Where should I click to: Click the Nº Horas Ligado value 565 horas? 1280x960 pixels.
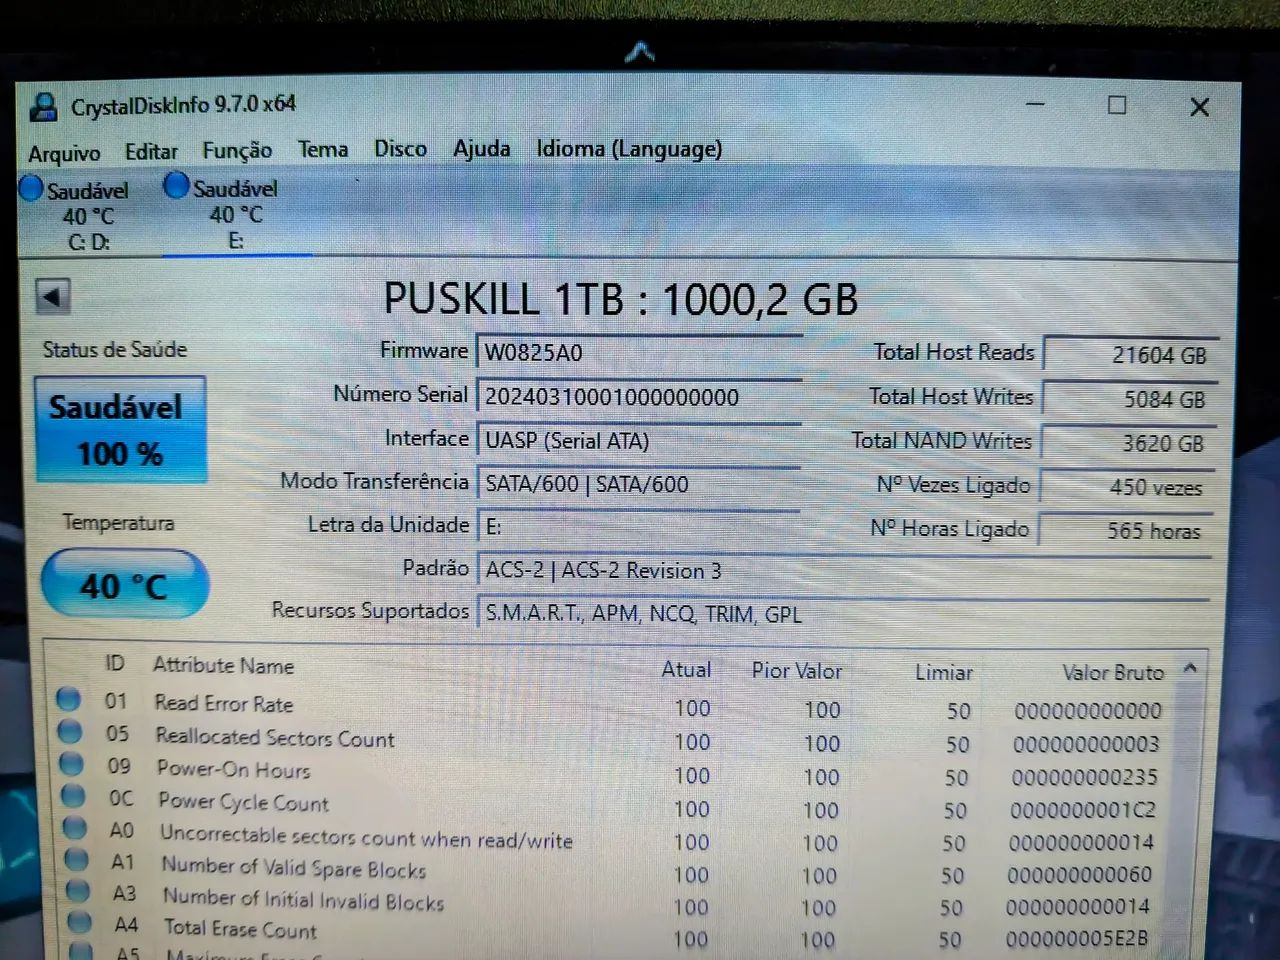click(1126, 530)
